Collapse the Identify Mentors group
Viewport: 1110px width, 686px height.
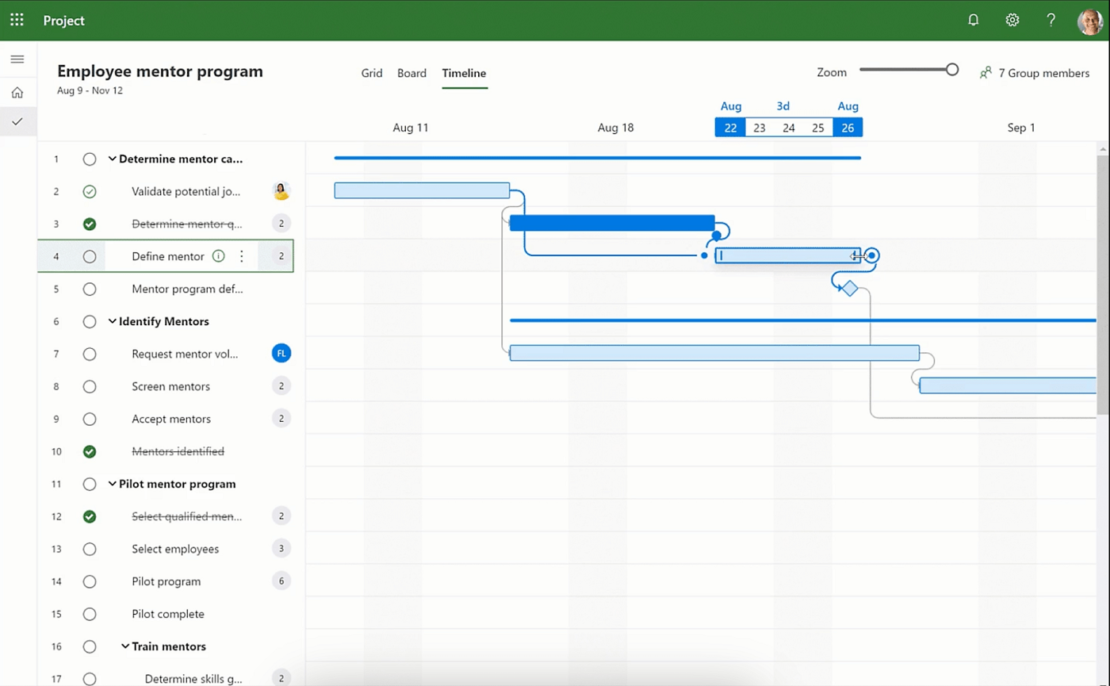tap(111, 321)
